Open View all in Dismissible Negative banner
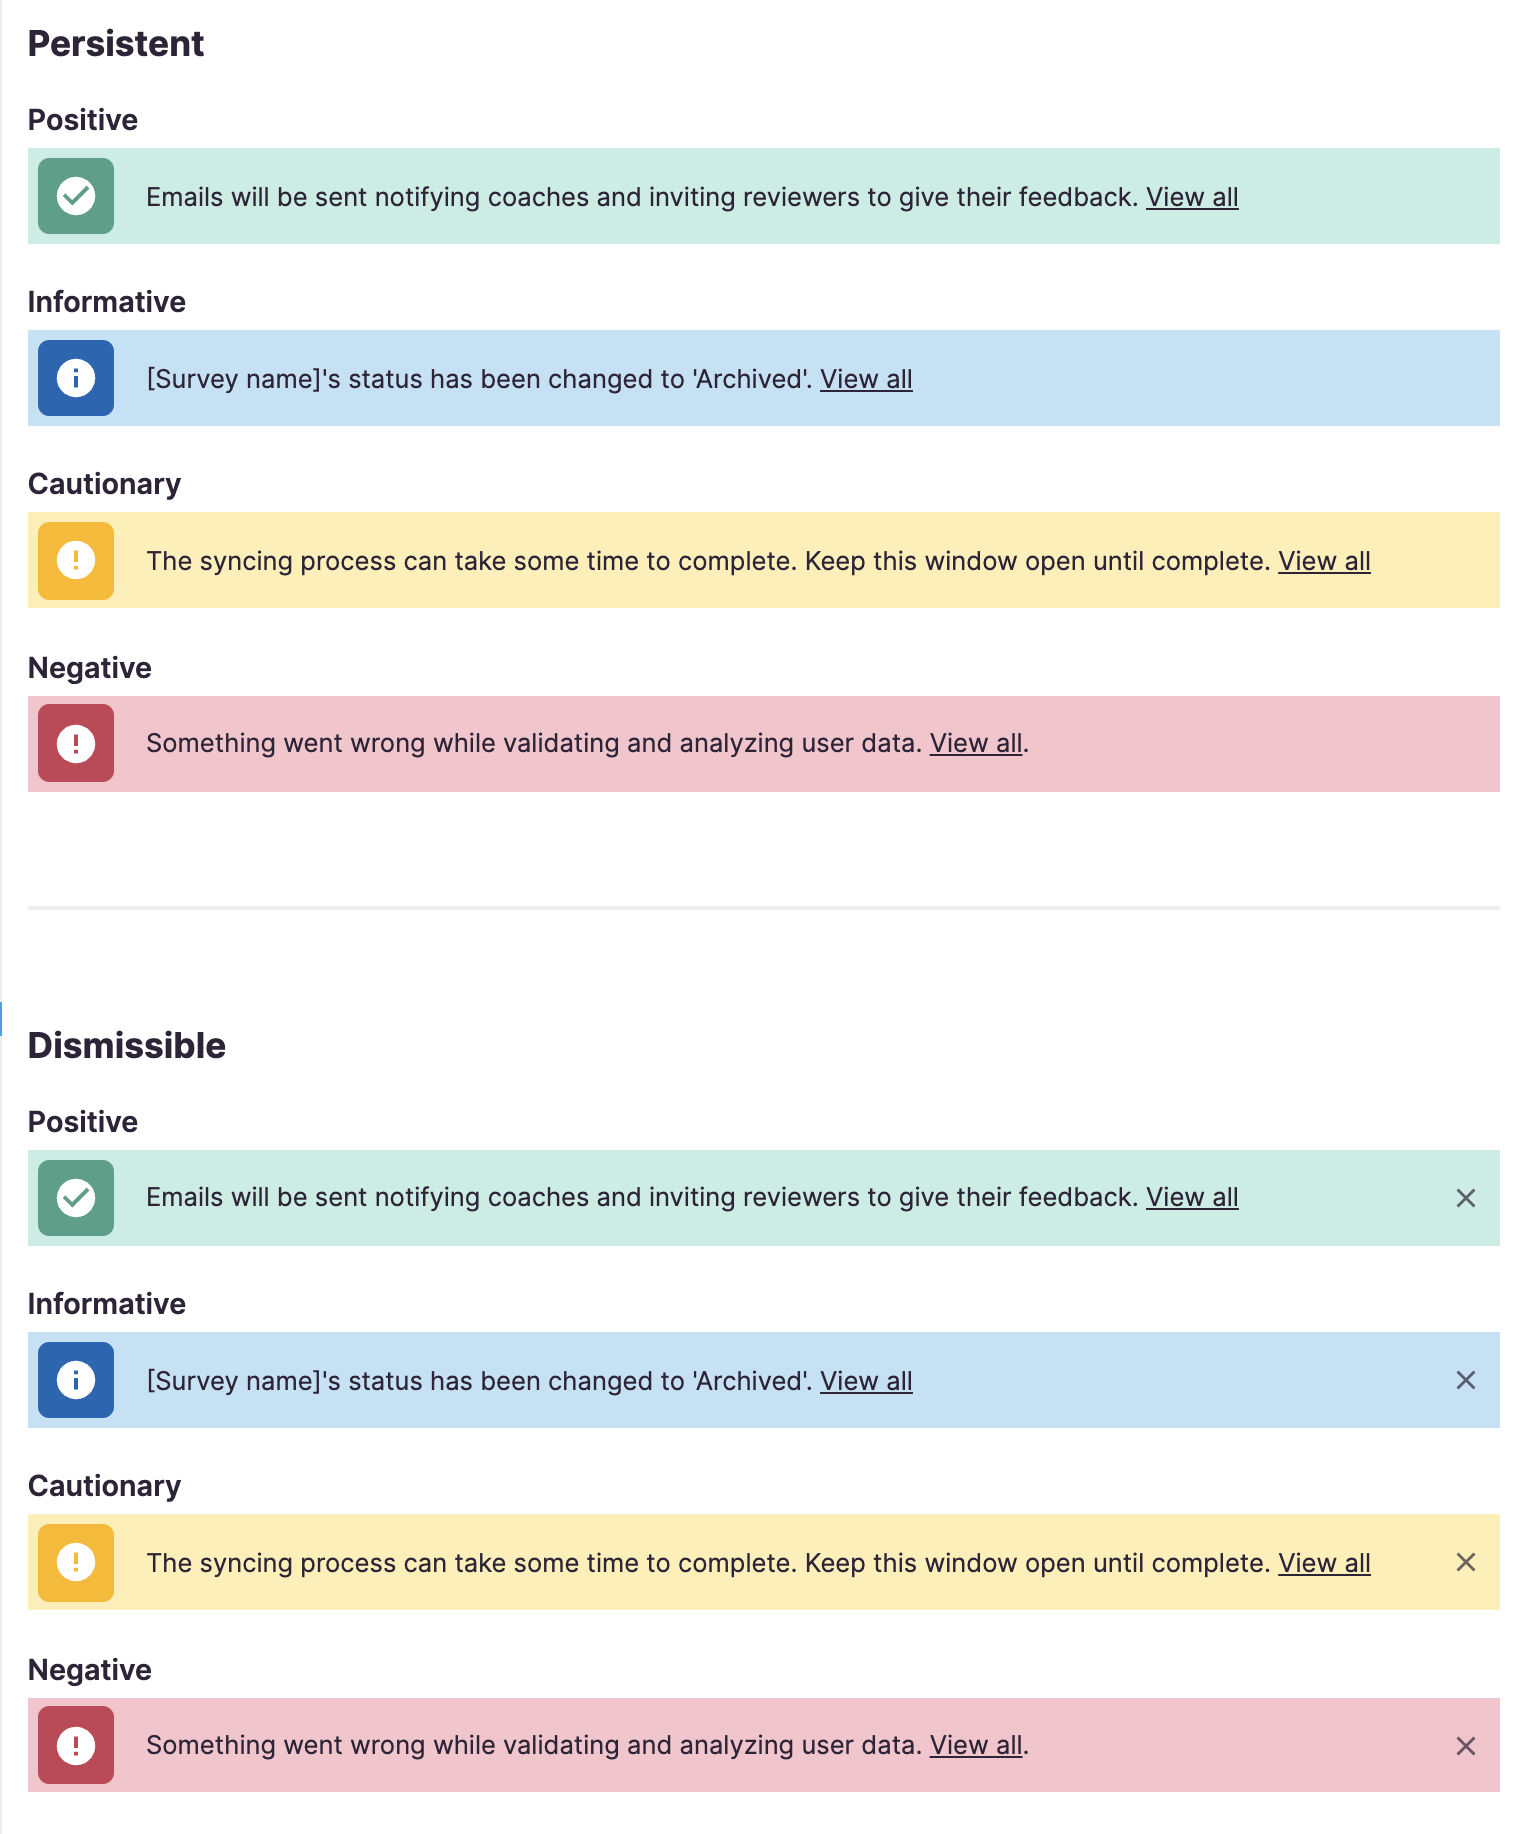The height and width of the screenshot is (1834, 1520). [x=975, y=1744]
